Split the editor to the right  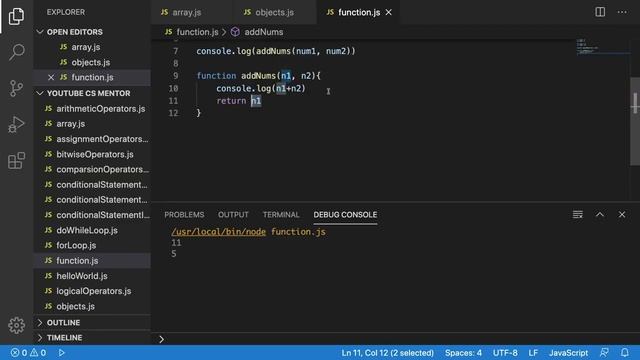pos(600,12)
